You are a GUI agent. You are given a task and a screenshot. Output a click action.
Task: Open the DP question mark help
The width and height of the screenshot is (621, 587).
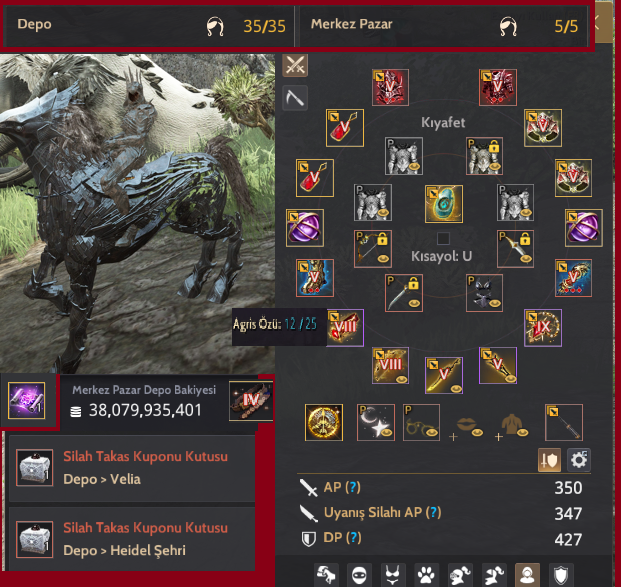(354, 537)
